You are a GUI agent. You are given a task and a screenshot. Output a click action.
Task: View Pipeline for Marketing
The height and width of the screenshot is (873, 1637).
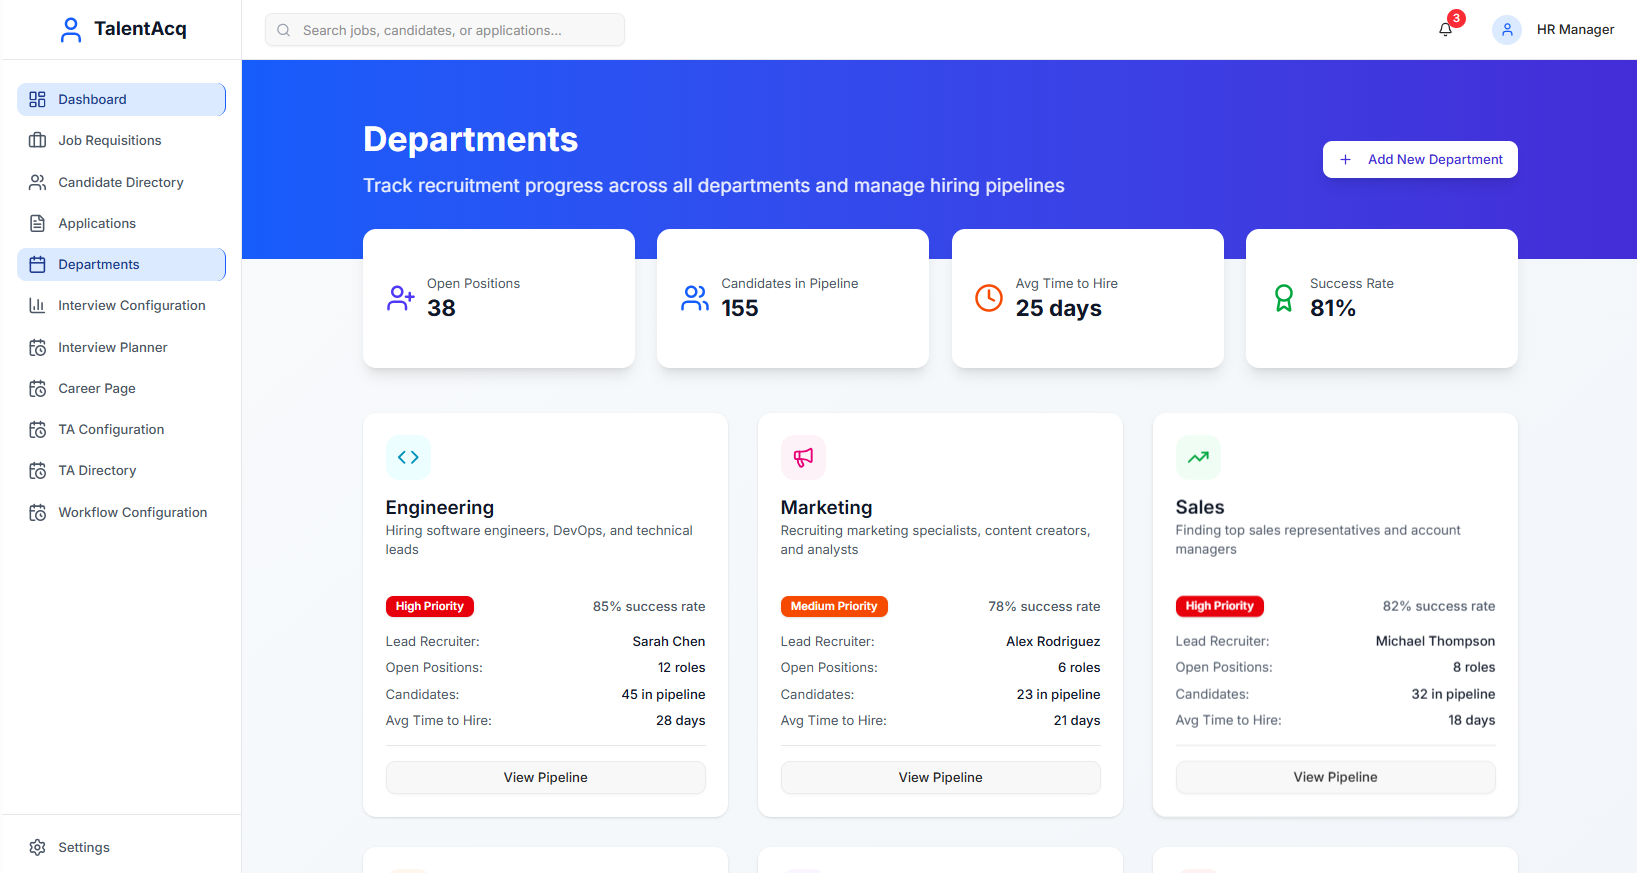941,777
